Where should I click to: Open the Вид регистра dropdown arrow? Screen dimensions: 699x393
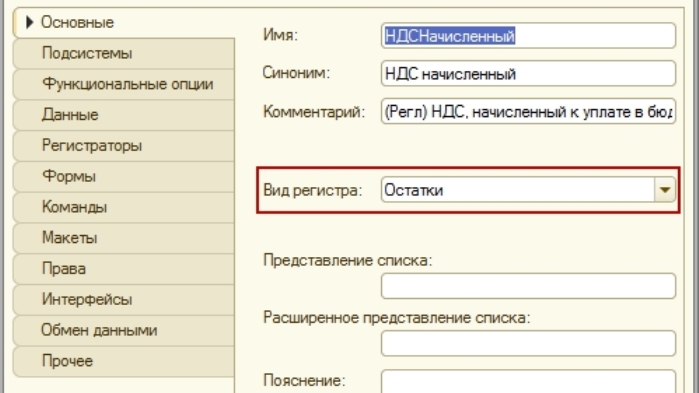click(665, 190)
